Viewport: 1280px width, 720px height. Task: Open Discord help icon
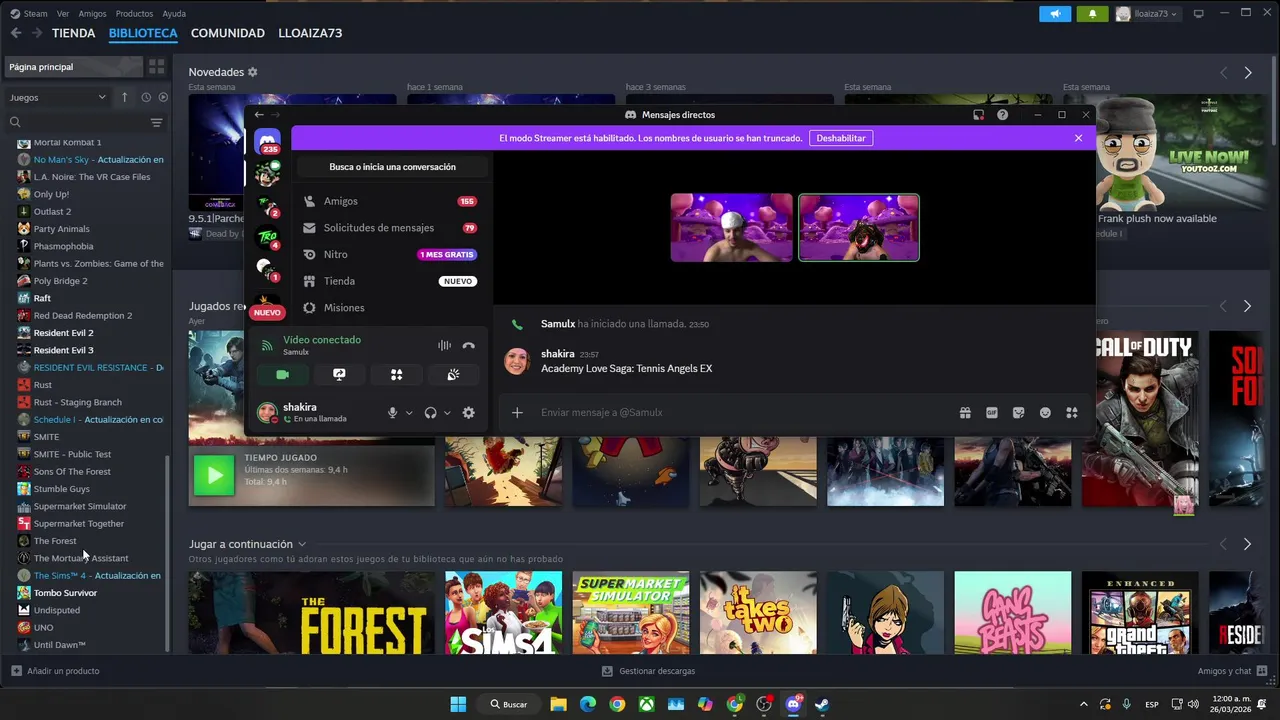tap(1002, 115)
